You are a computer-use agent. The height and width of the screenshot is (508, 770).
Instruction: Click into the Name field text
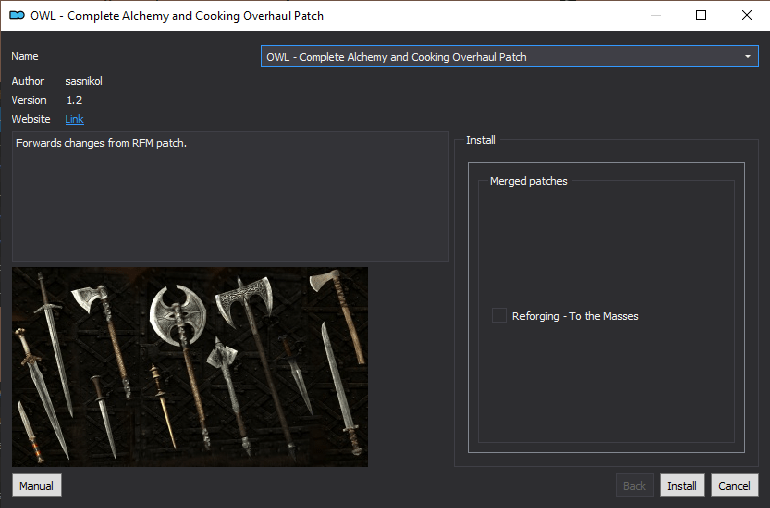tap(396, 57)
